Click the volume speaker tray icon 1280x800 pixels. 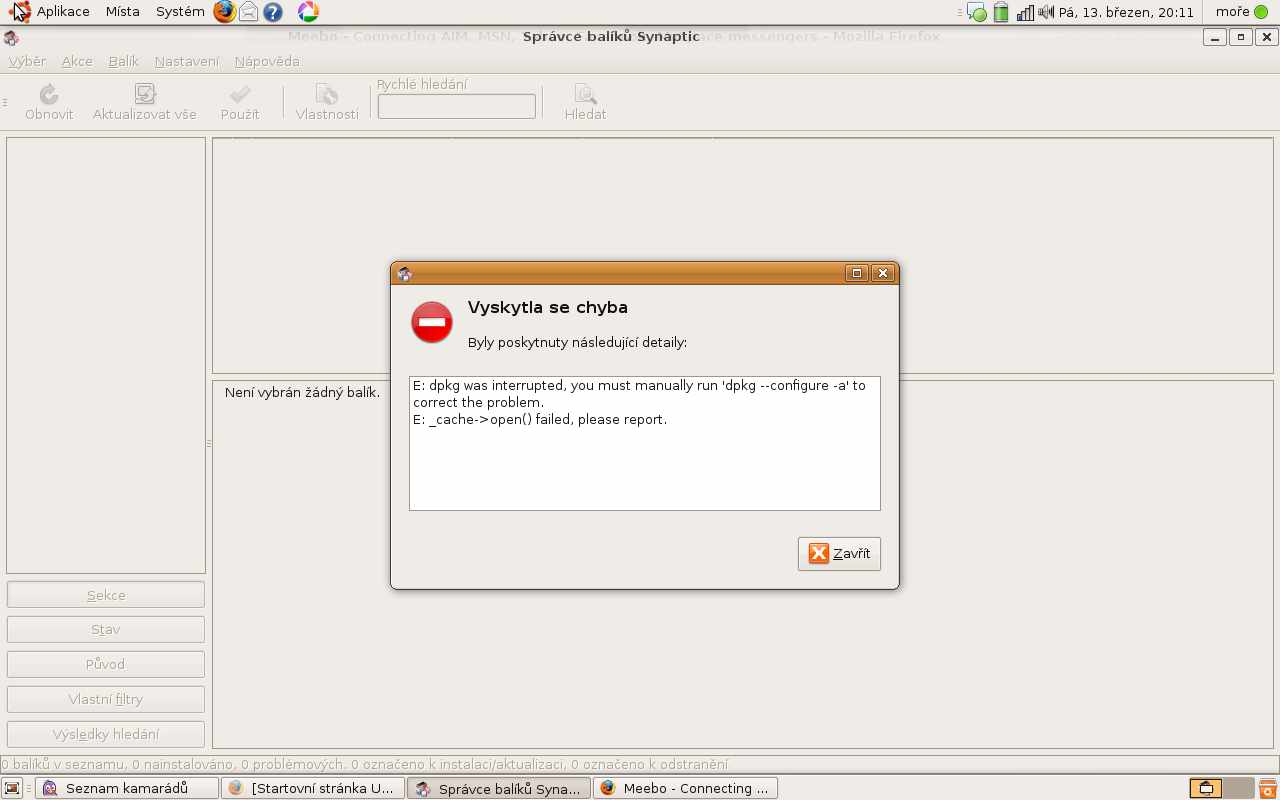[1046, 12]
